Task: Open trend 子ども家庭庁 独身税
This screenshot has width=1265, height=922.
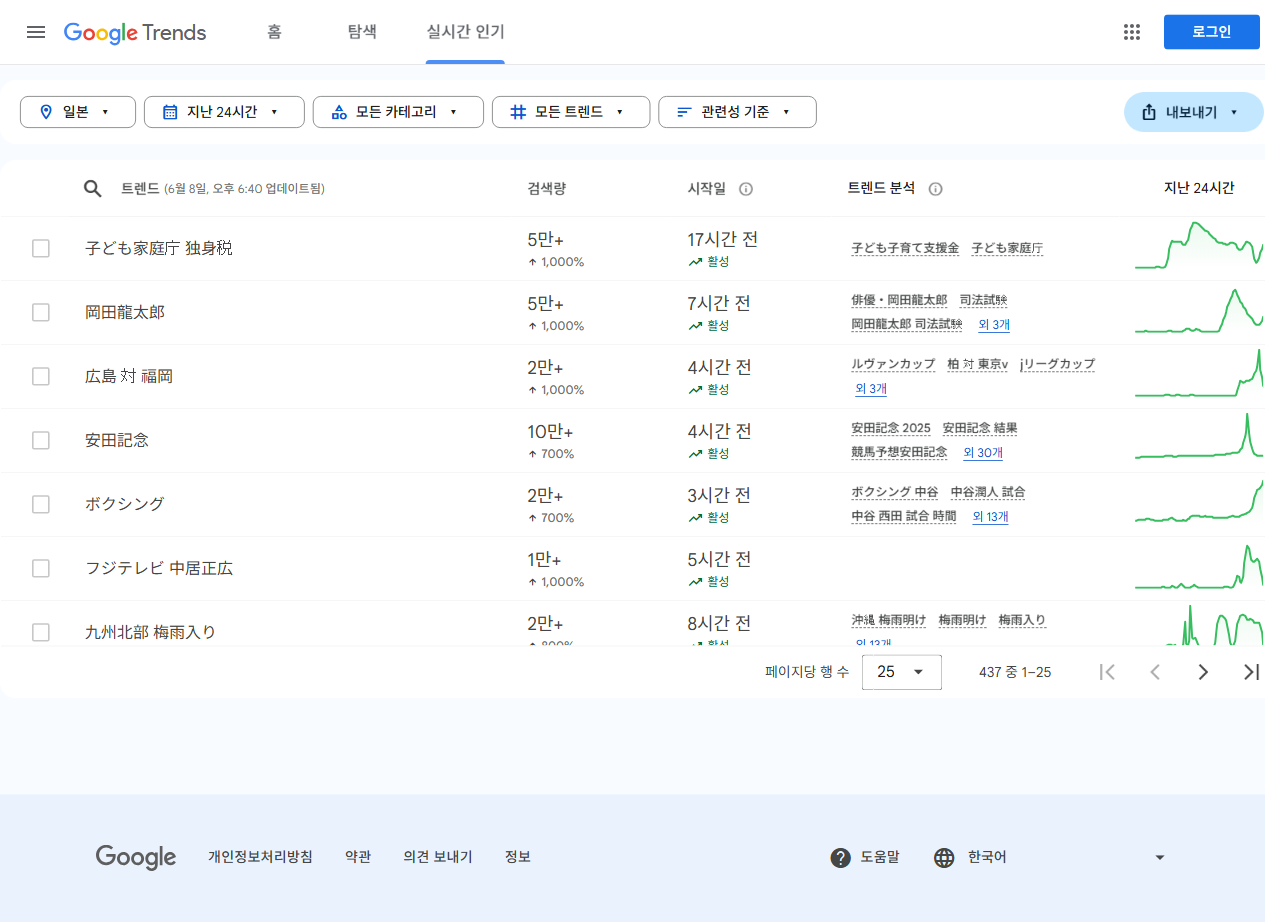Action: click(159, 248)
